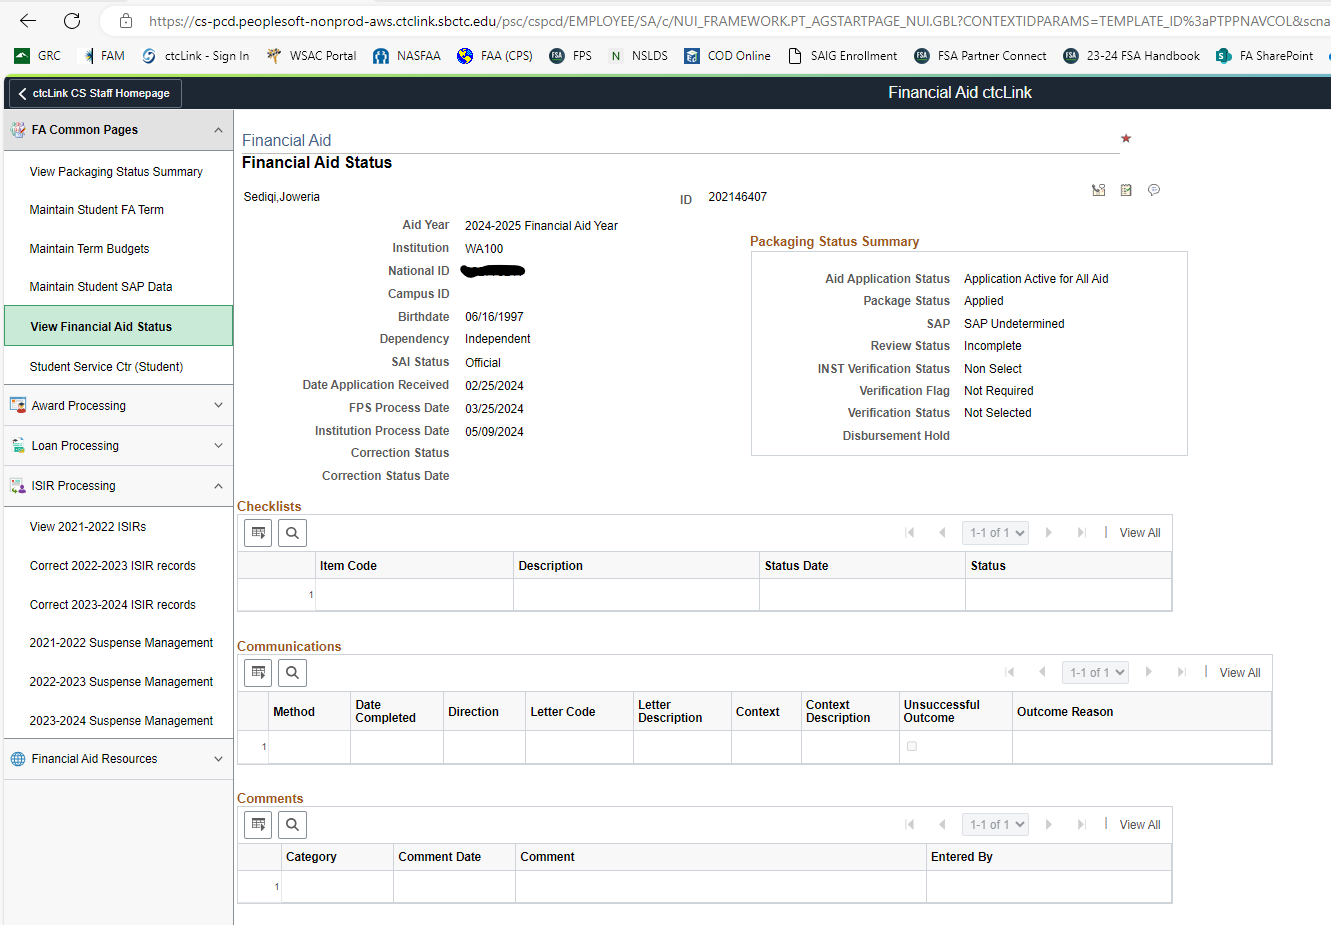
Task: Click the notepad icon beside student ID
Action: click(x=1126, y=190)
